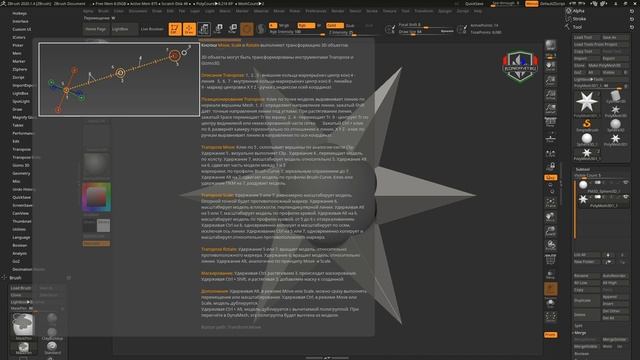640x360 pixels.
Task: Select the Move transform button
Action: tap(204, 29)
